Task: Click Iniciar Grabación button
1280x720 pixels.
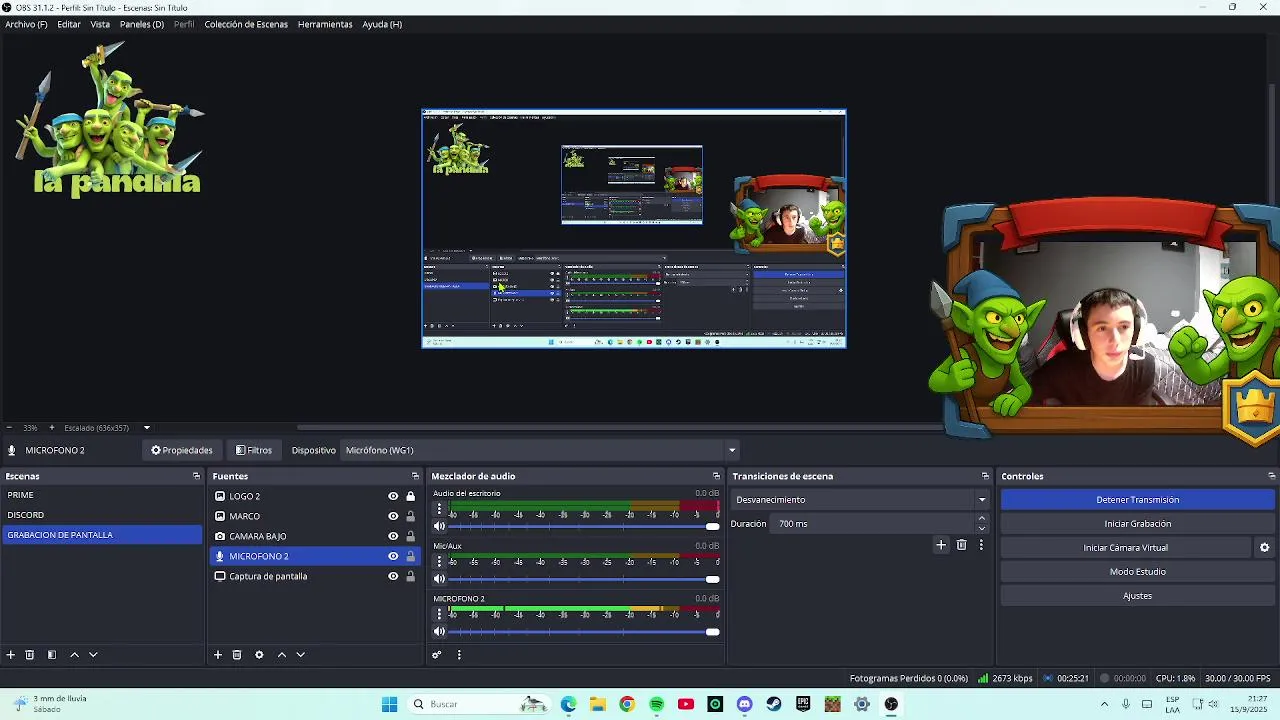Action: [x=1137, y=524]
